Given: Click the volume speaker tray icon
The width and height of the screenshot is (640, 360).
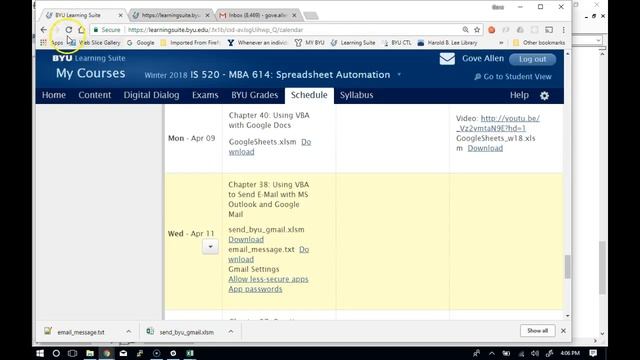Looking at the screenshot, I should pos(535,353).
